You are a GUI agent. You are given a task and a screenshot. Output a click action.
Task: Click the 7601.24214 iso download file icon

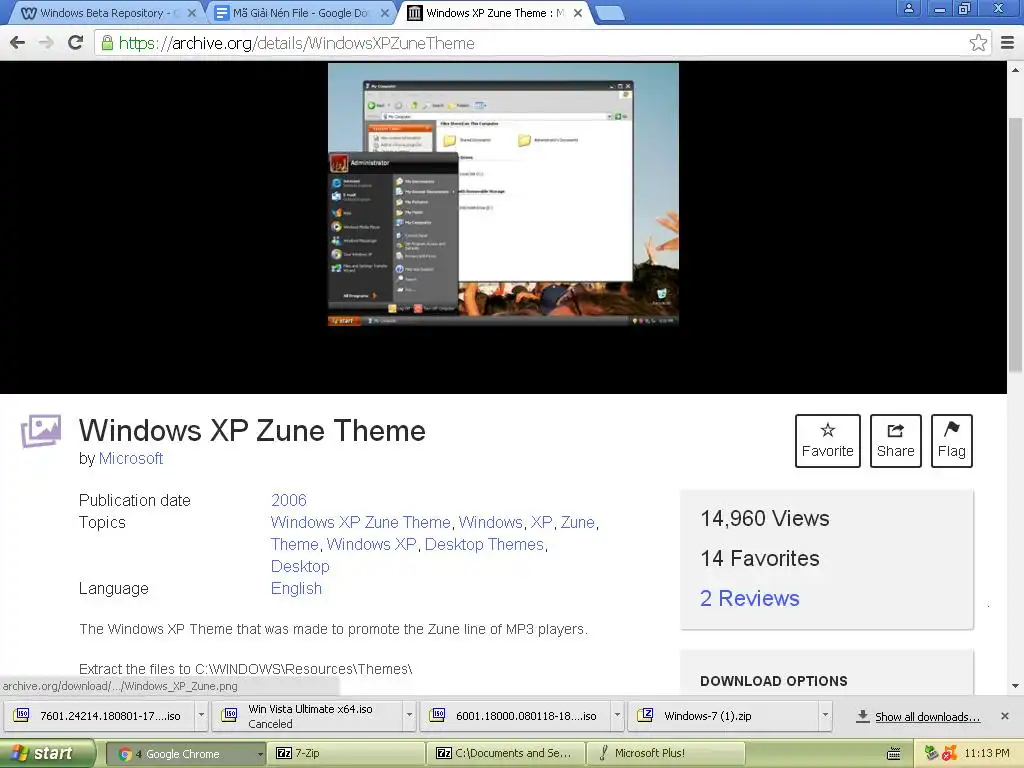(22, 715)
